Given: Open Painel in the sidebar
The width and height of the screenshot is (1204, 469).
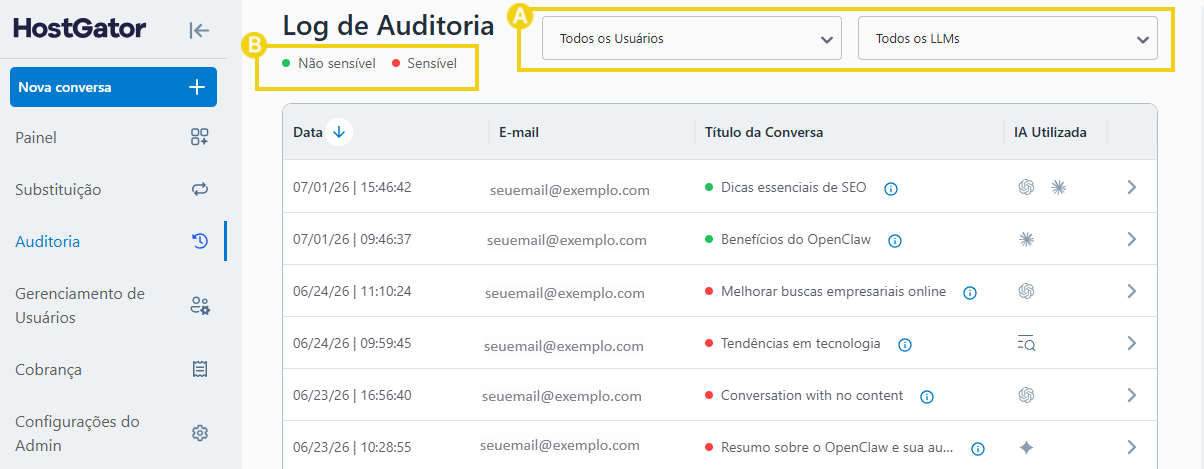Looking at the screenshot, I should pos(36,137).
